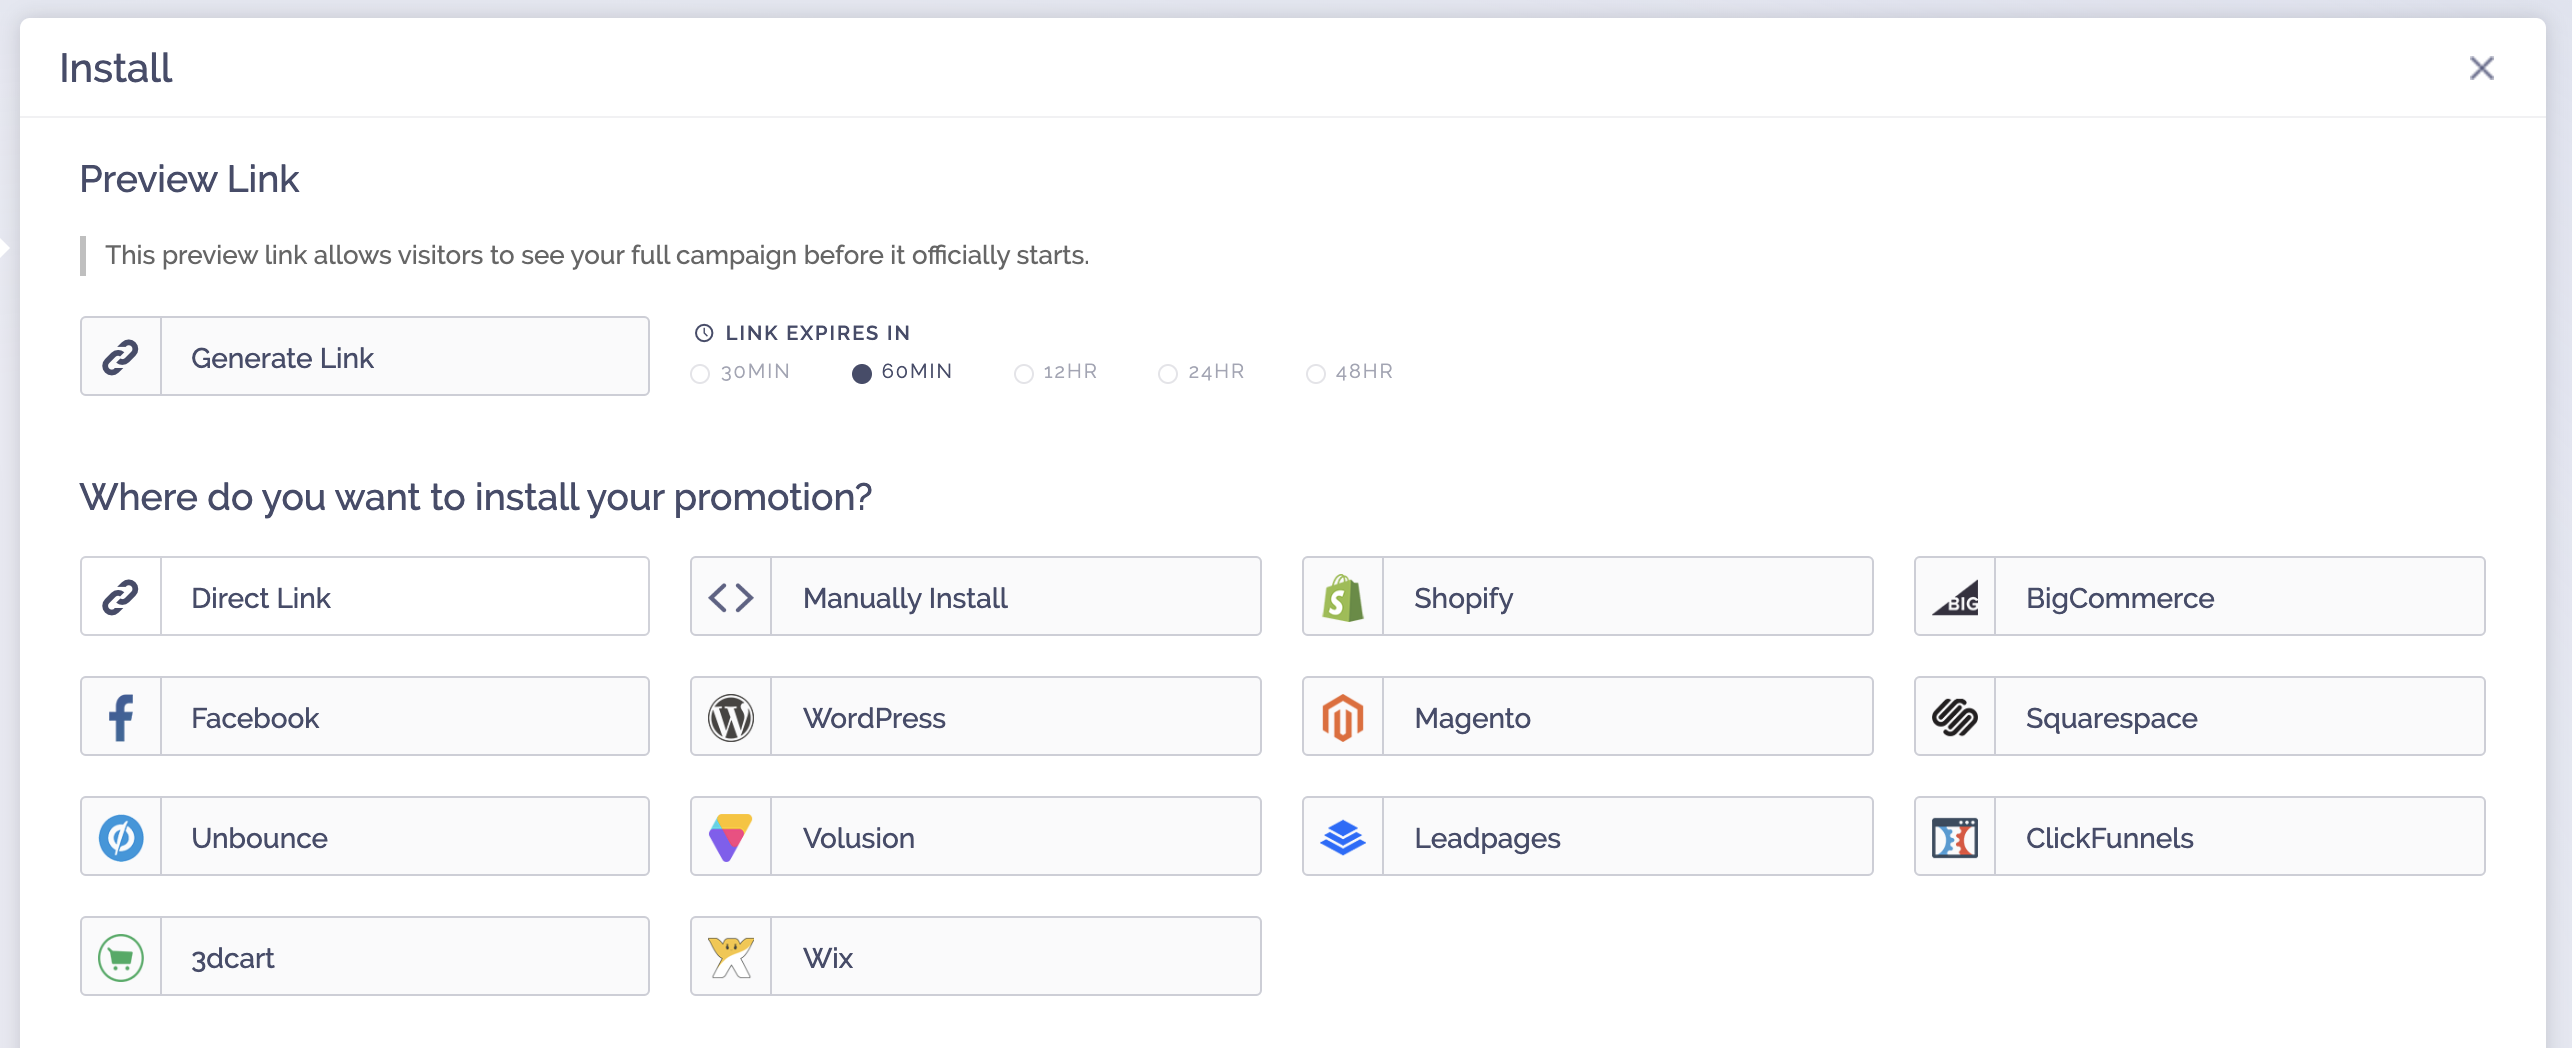Select the 30MIN expiry option

click(x=740, y=372)
